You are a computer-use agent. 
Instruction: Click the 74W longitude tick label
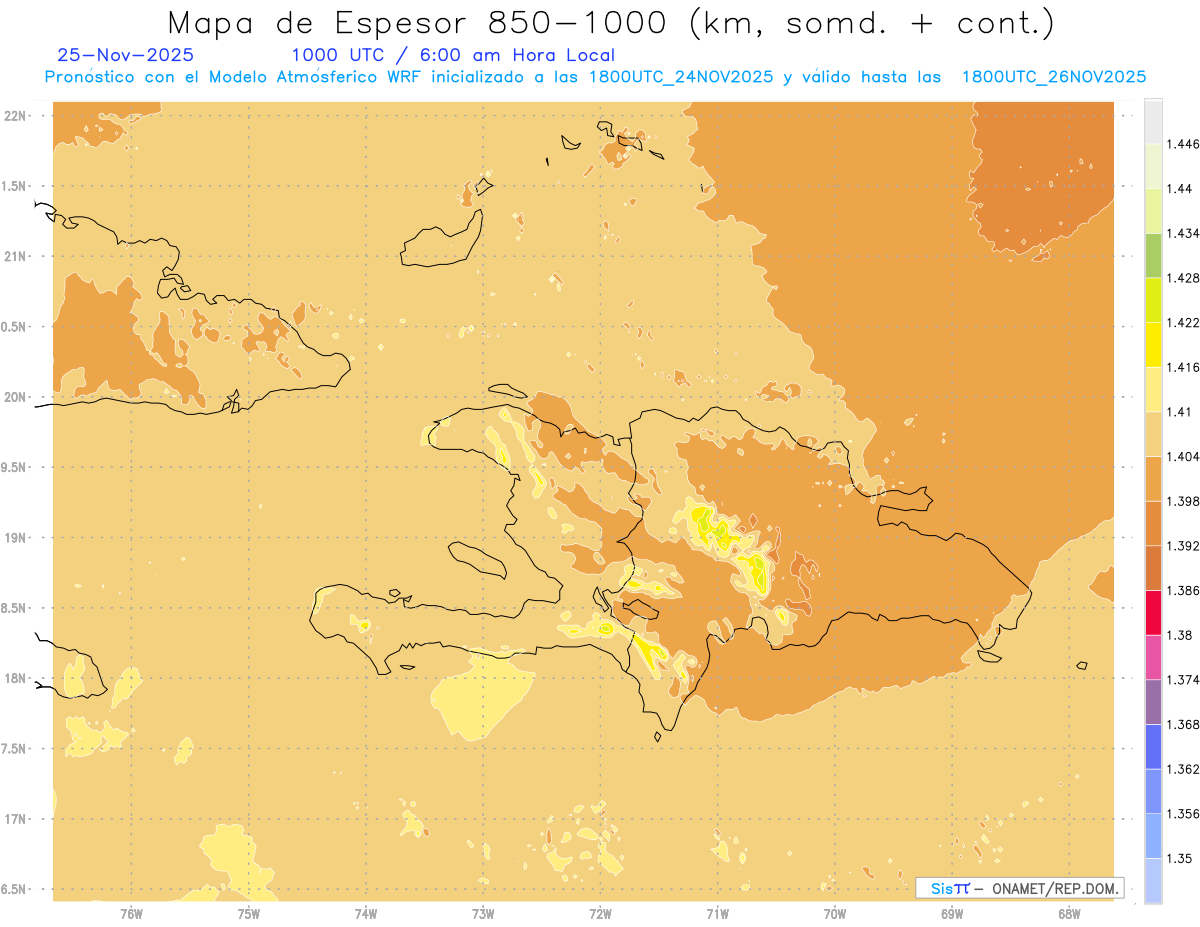366,913
